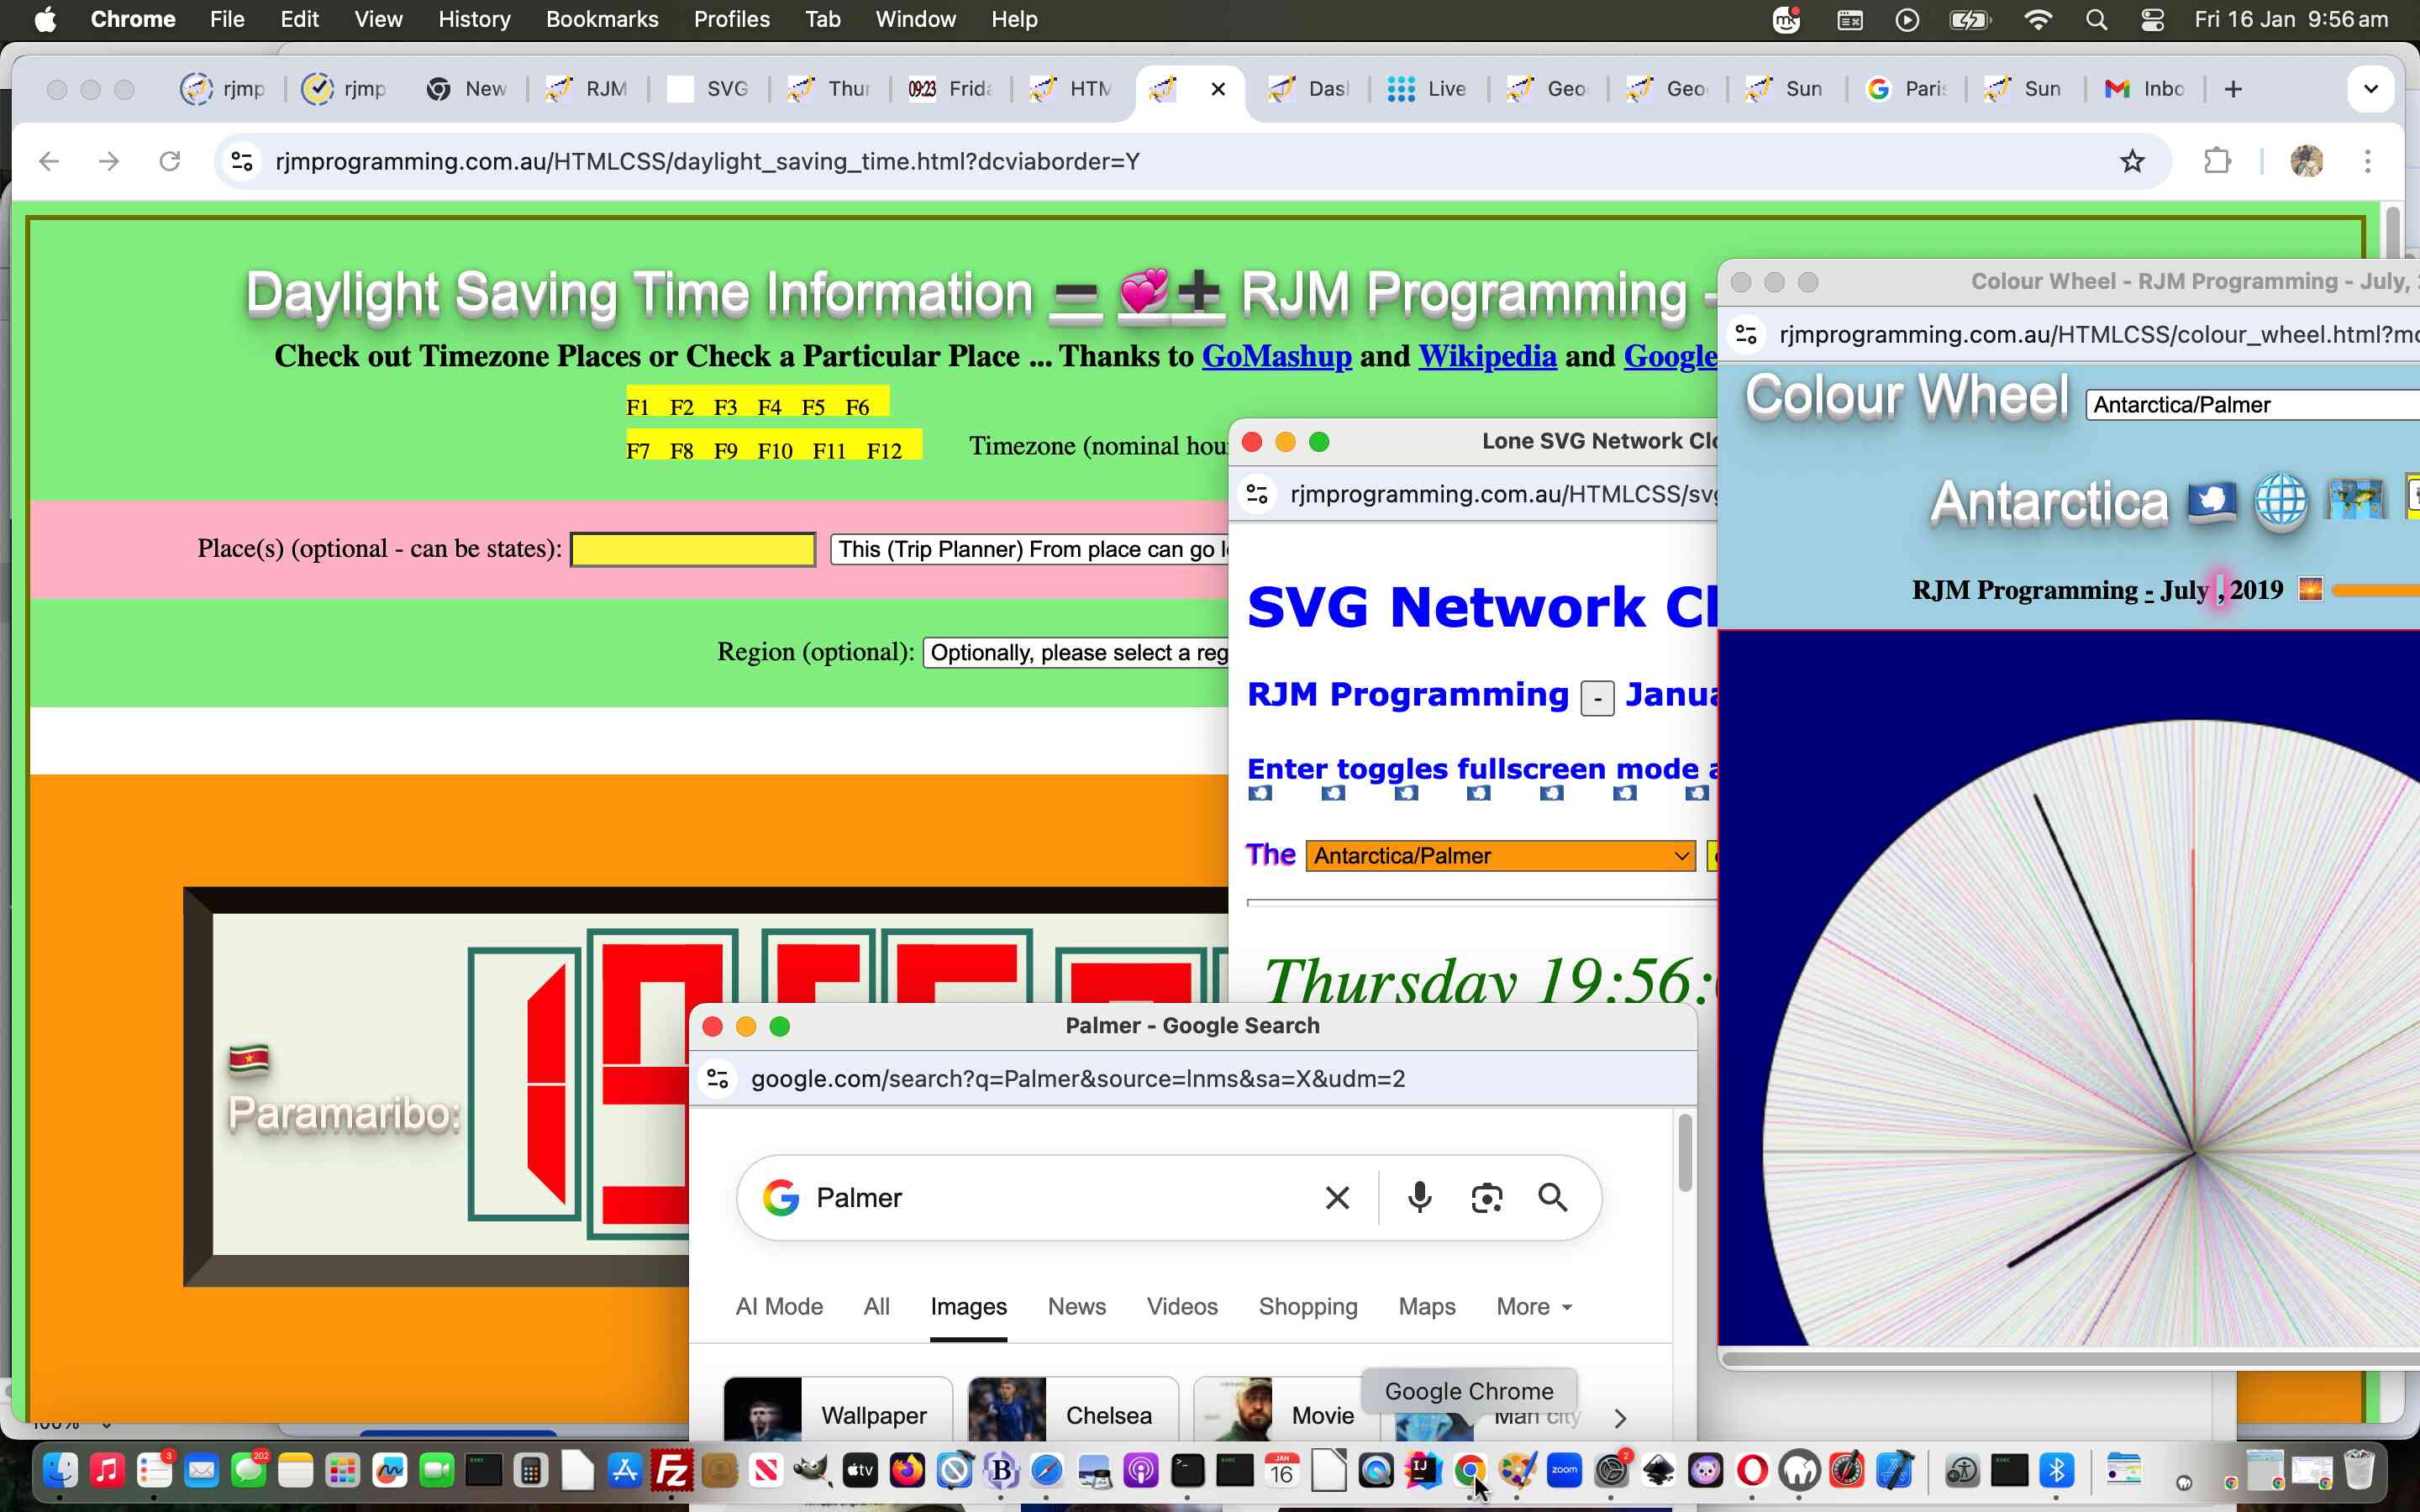Open the Antarctica/Palmer dropdown in SVG clock
Screen dimensions: 2420x1512
[1498, 855]
